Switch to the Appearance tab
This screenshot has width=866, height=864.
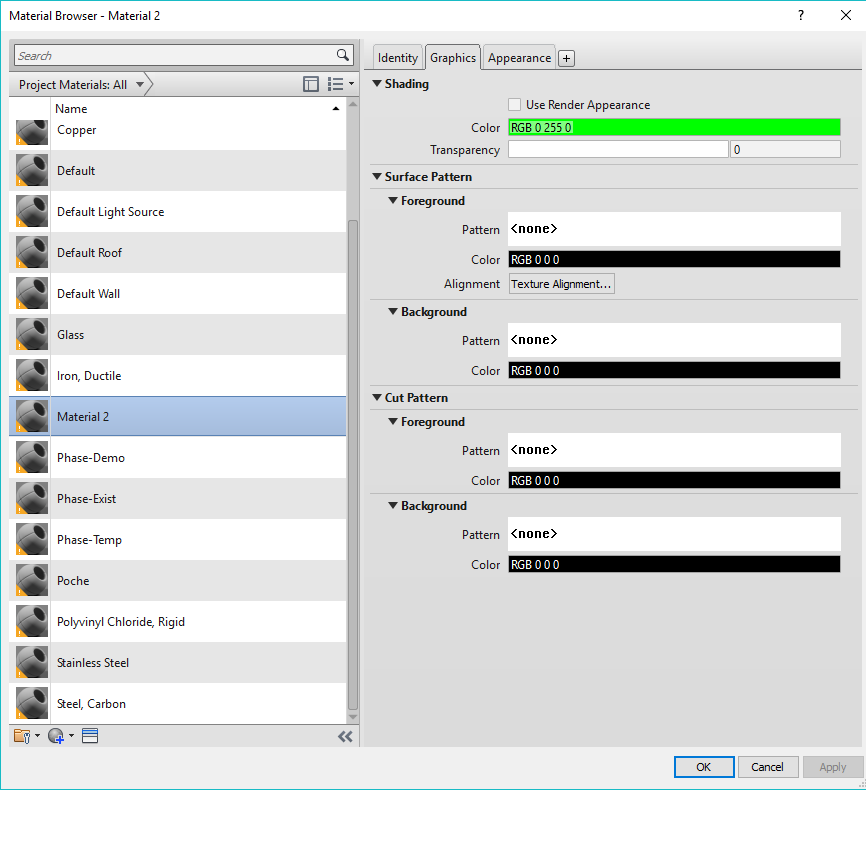coord(519,58)
